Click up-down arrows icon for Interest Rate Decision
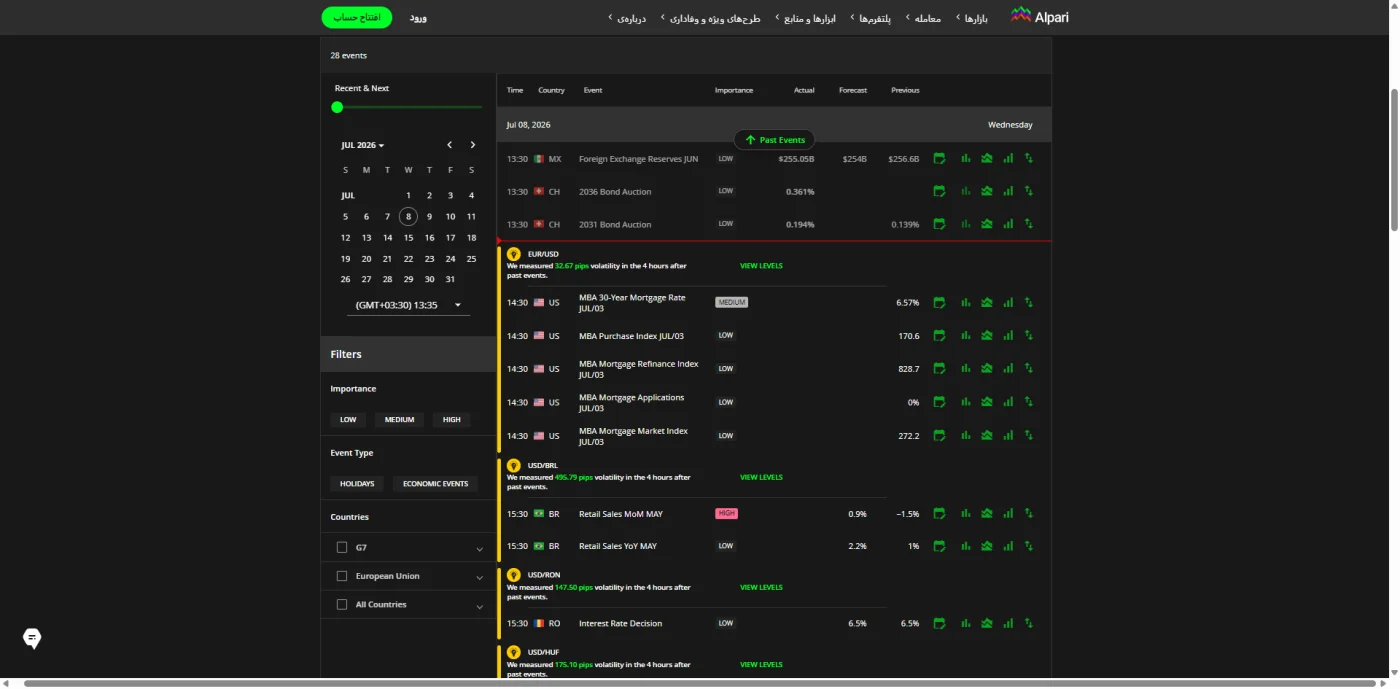 [x=1029, y=623]
